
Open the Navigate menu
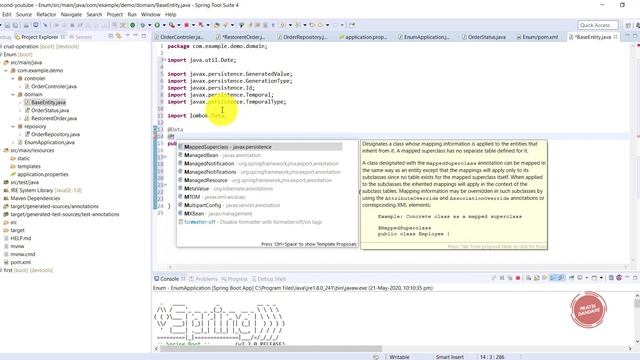[71, 14]
